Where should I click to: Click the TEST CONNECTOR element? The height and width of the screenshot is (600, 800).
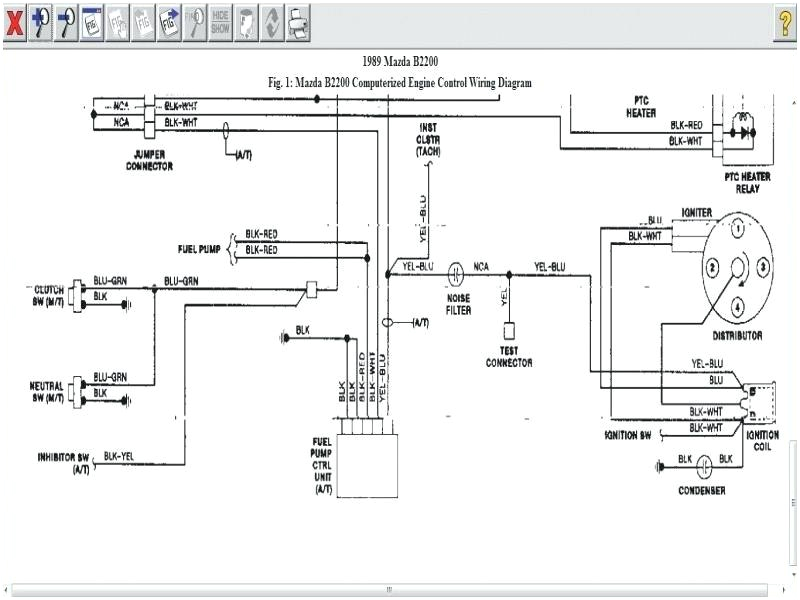[510, 330]
